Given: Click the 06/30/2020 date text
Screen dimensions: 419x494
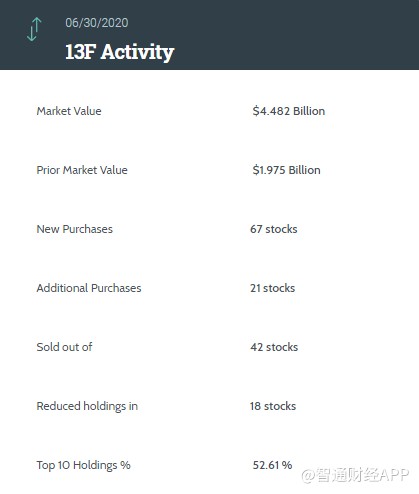Looking at the screenshot, I should coord(97,23).
